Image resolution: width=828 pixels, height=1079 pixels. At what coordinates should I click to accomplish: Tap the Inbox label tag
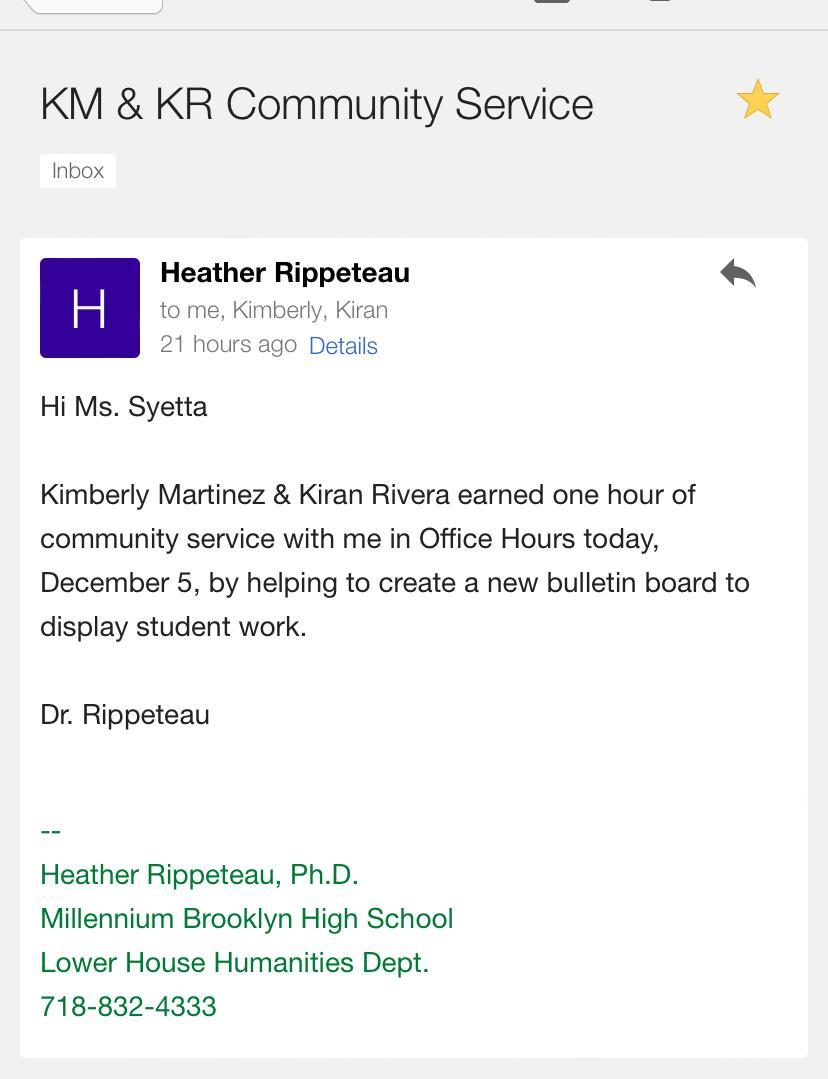[x=78, y=171]
